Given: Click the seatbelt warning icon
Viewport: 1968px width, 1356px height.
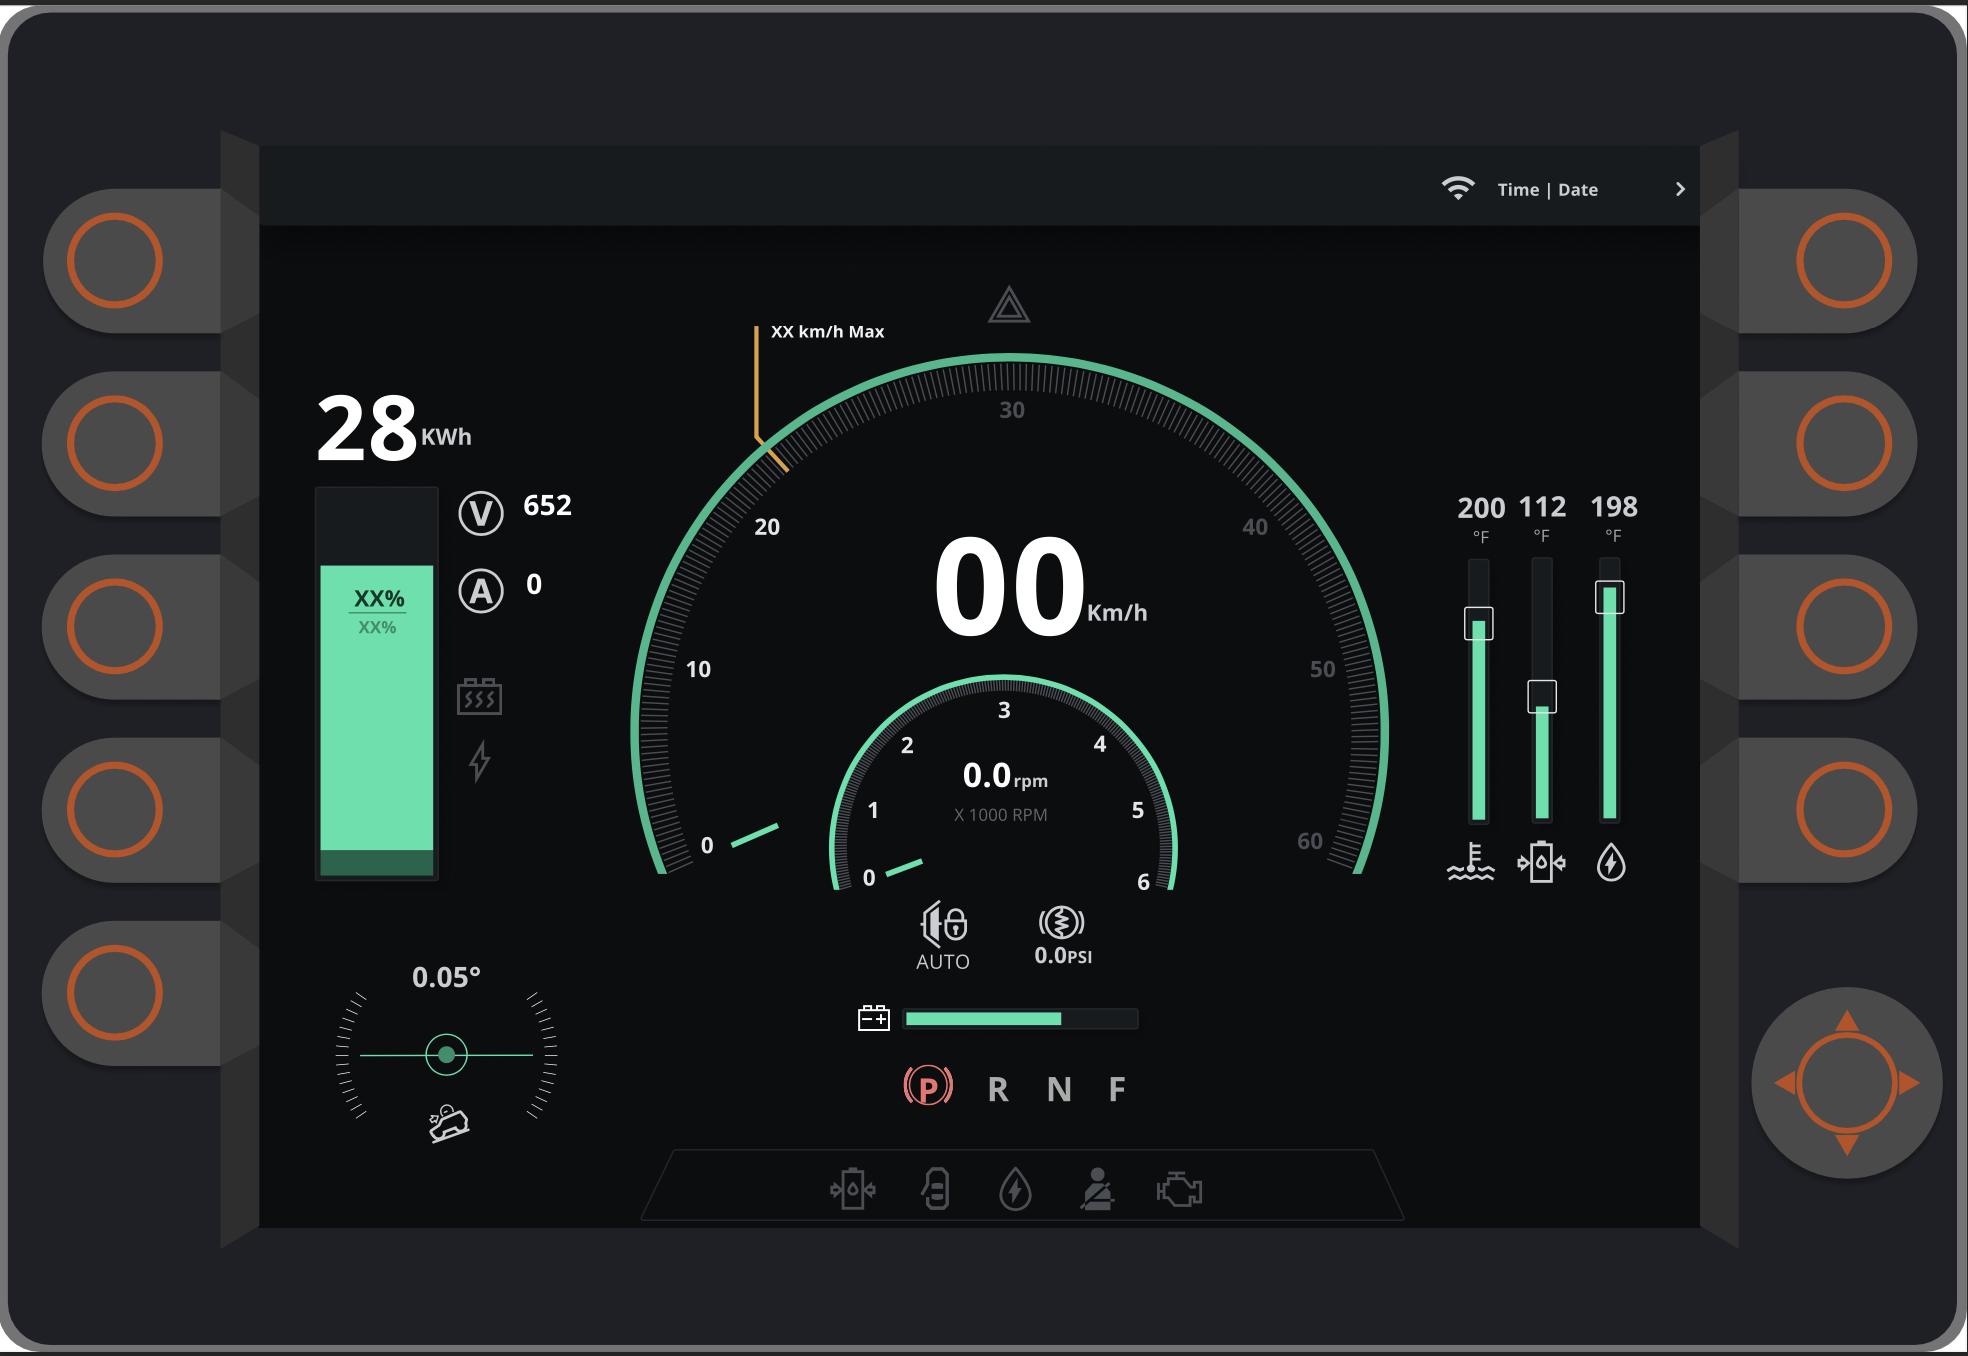Looking at the screenshot, I should coord(1097,1189).
